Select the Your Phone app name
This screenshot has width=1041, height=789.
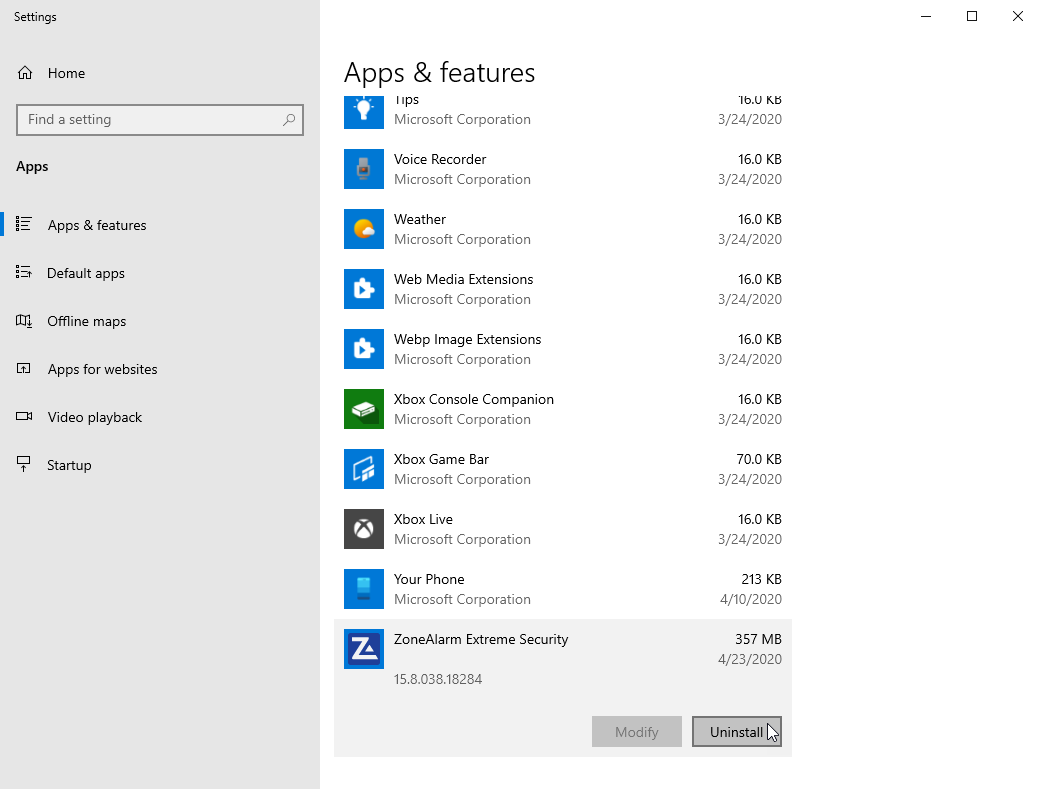429,579
